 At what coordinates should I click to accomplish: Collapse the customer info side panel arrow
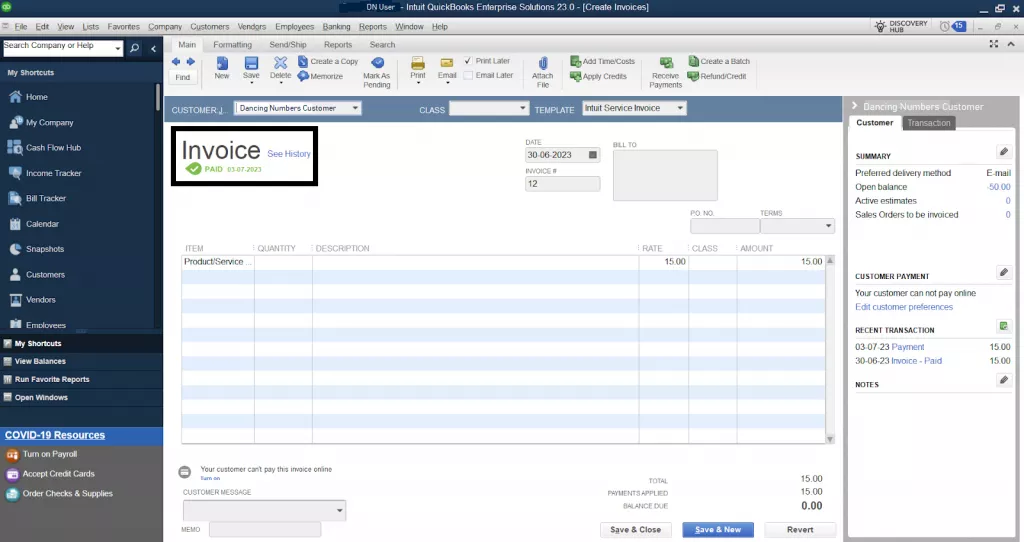tap(854, 106)
